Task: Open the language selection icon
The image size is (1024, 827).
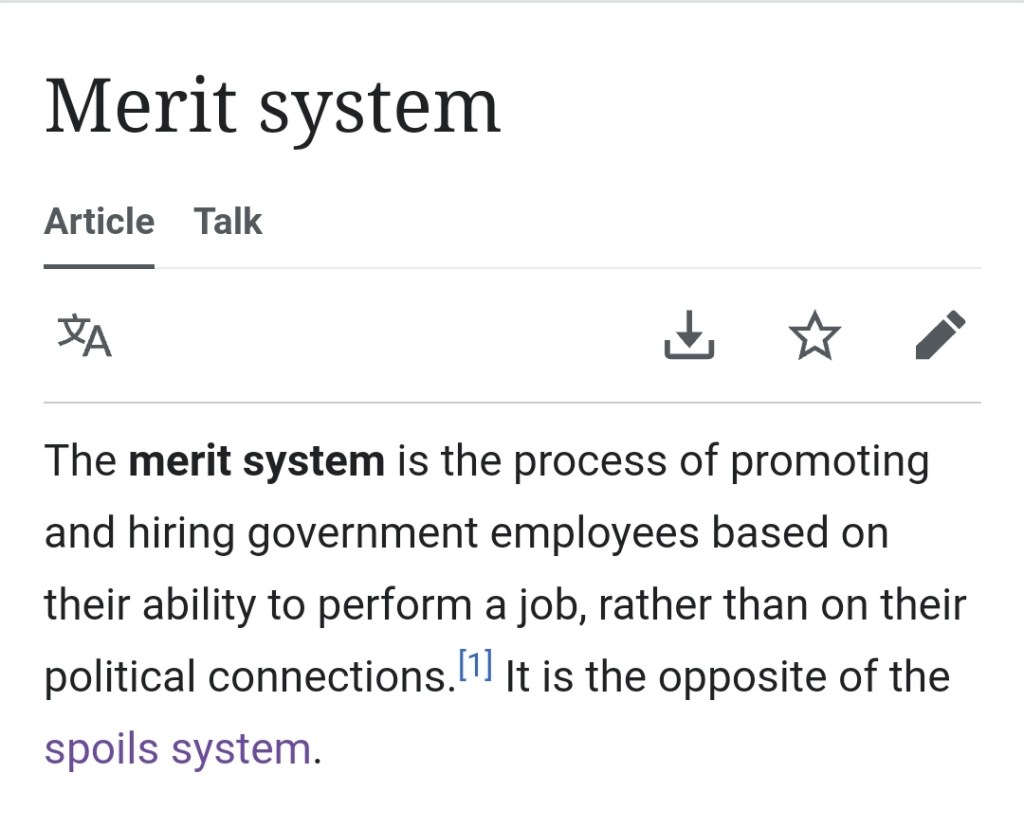Action: (x=84, y=336)
